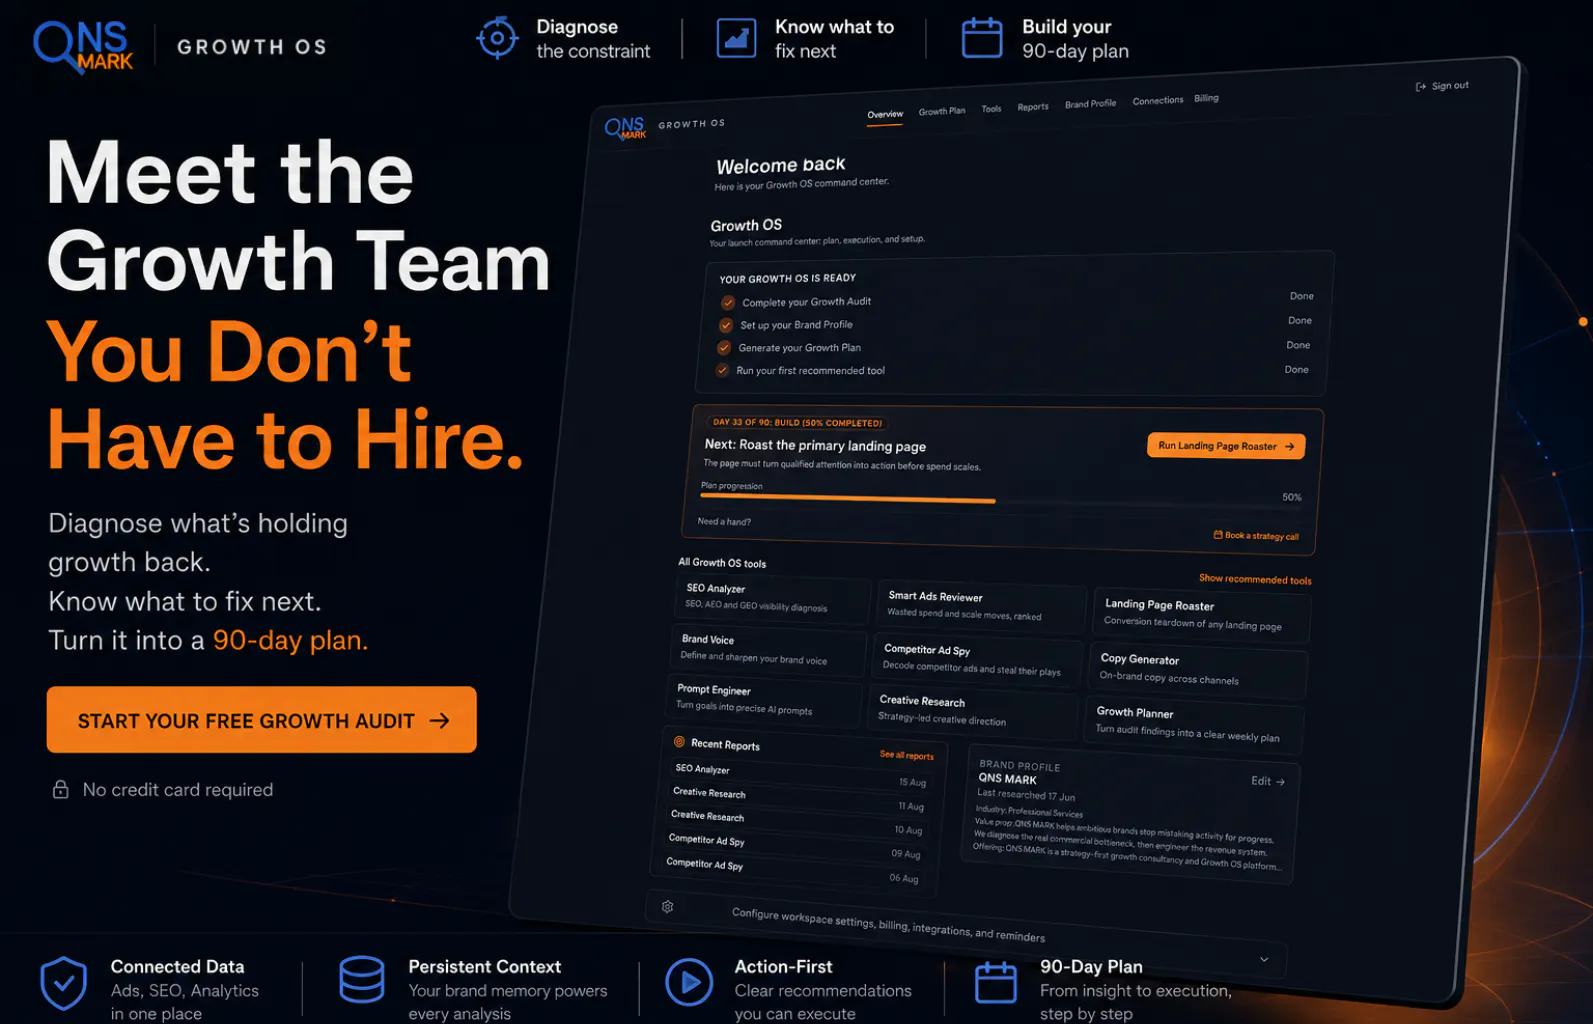This screenshot has height=1024, width=1593.
Task: Click the Recent Reports section icon
Action: [x=680, y=742]
